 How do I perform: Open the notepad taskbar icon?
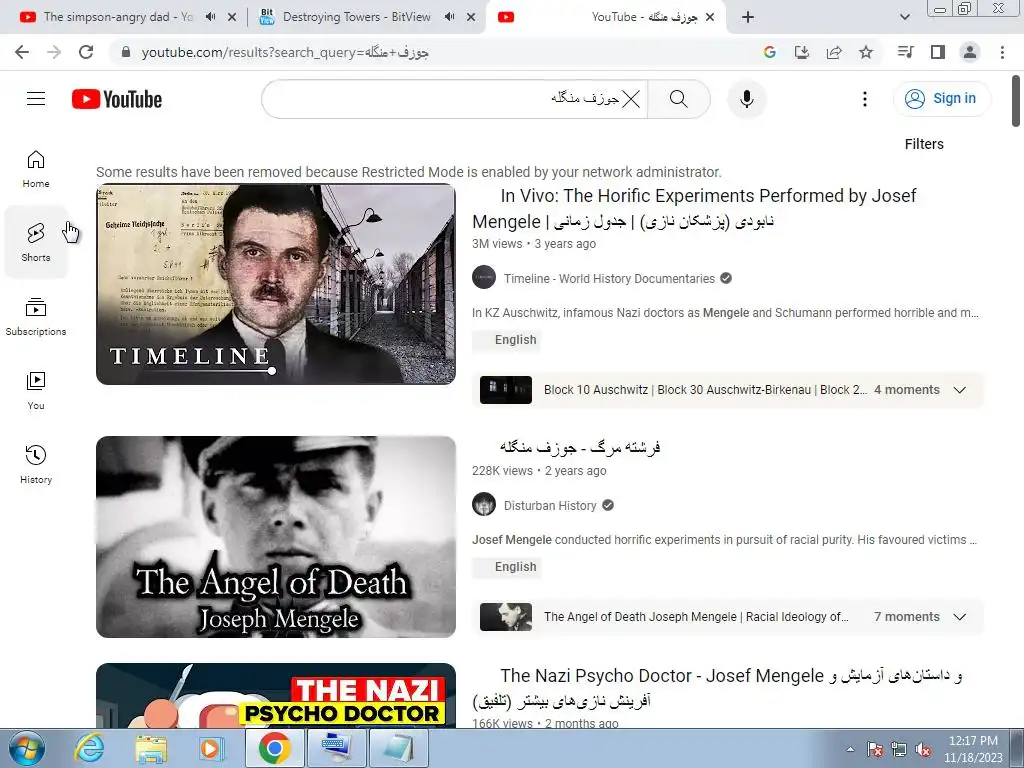click(x=398, y=748)
